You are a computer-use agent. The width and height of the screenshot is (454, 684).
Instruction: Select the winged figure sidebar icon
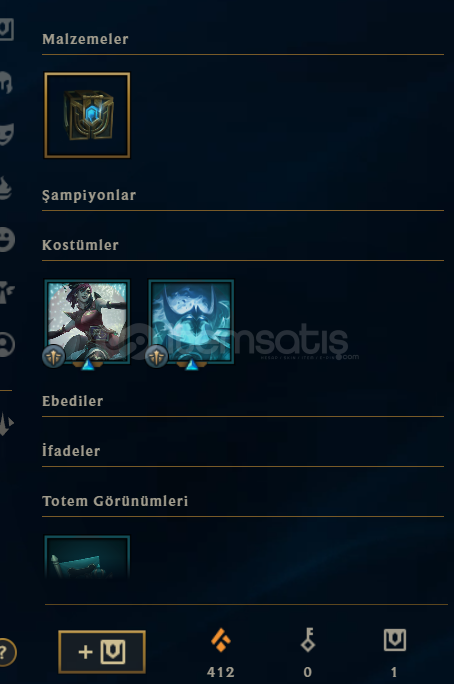click(x=7, y=291)
